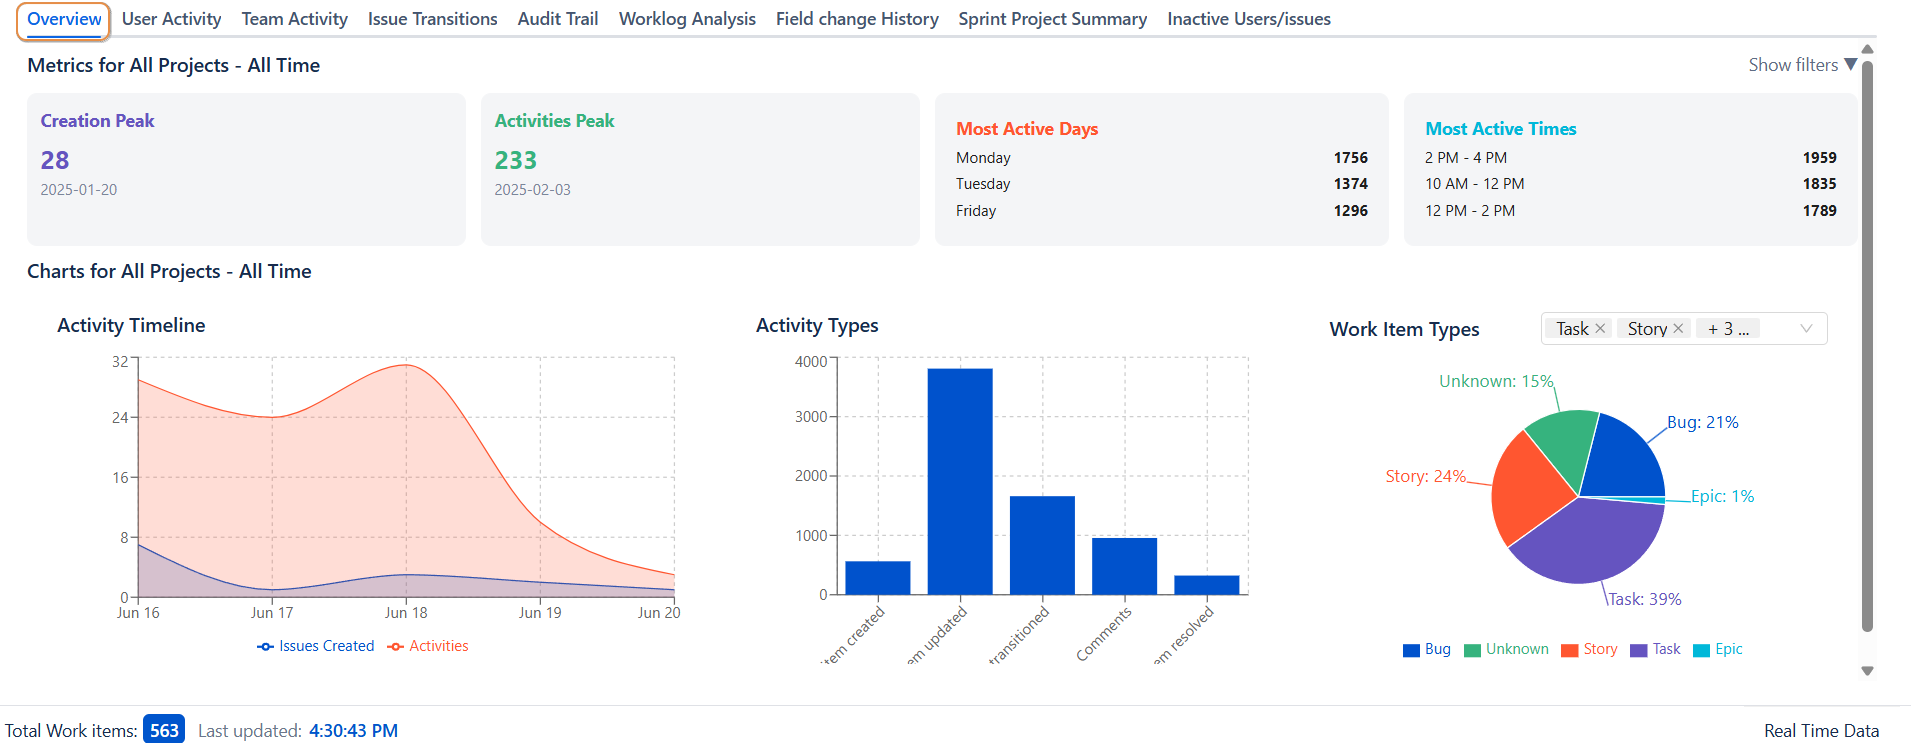Remove the Story tag from filter
Image resolution: width=1911 pixels, height=743 pixels.
[x=1678, y=329]
